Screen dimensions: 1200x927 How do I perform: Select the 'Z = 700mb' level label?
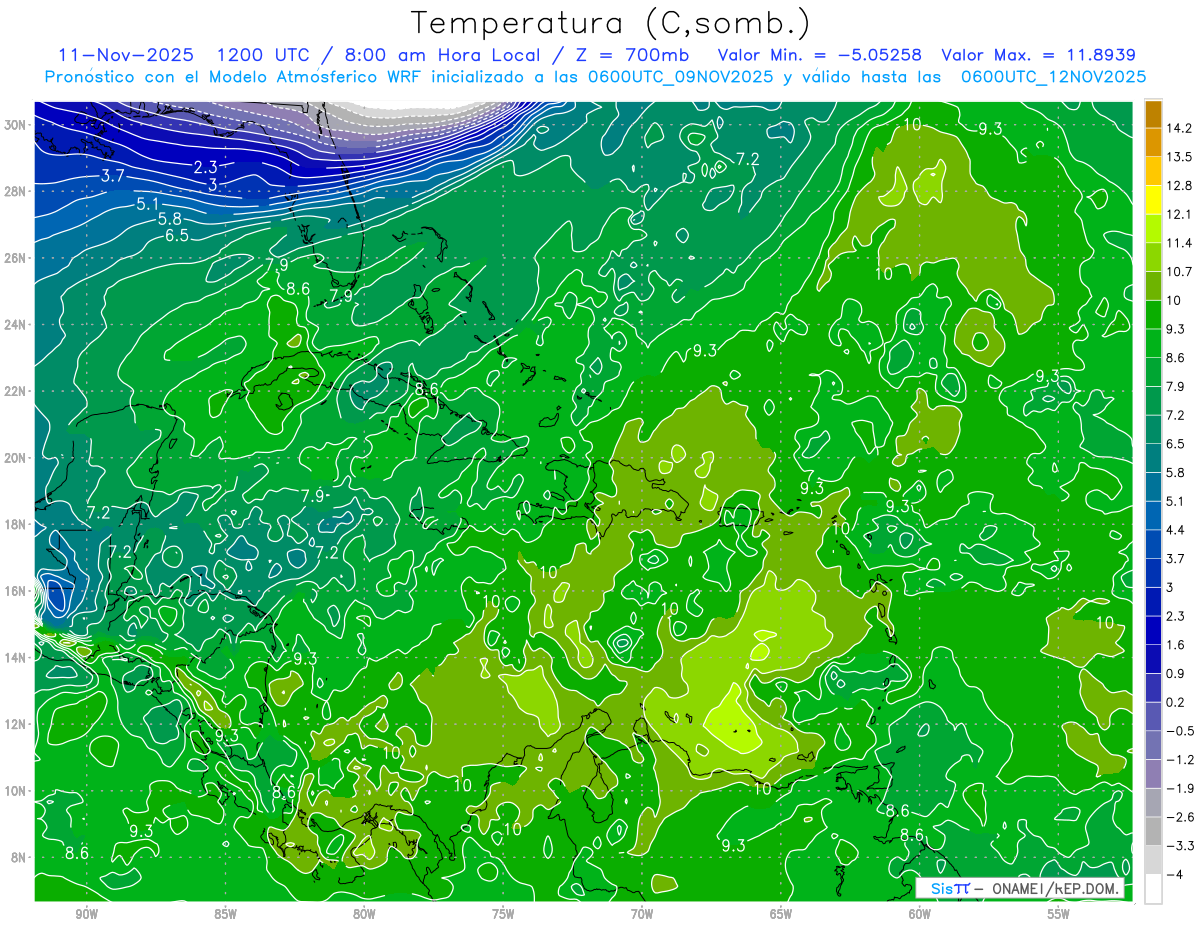click(632, 54)
